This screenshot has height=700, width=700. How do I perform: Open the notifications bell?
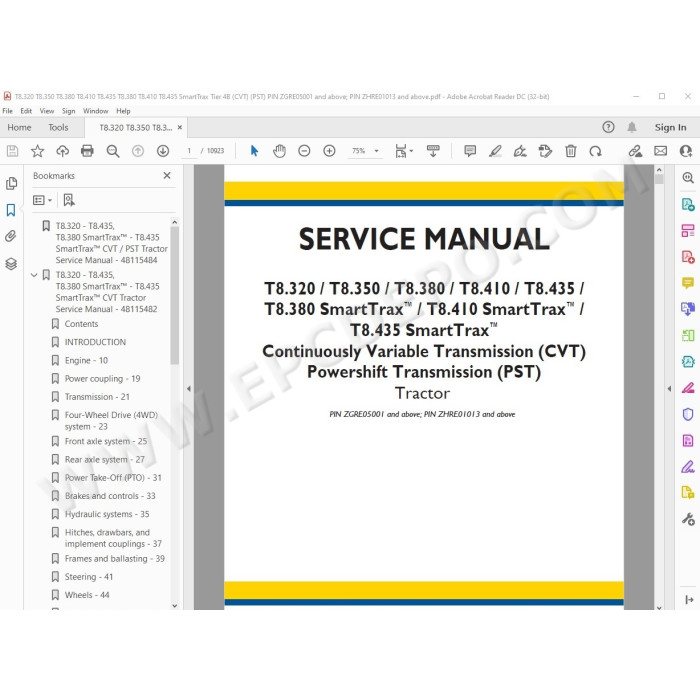[632, 128]
